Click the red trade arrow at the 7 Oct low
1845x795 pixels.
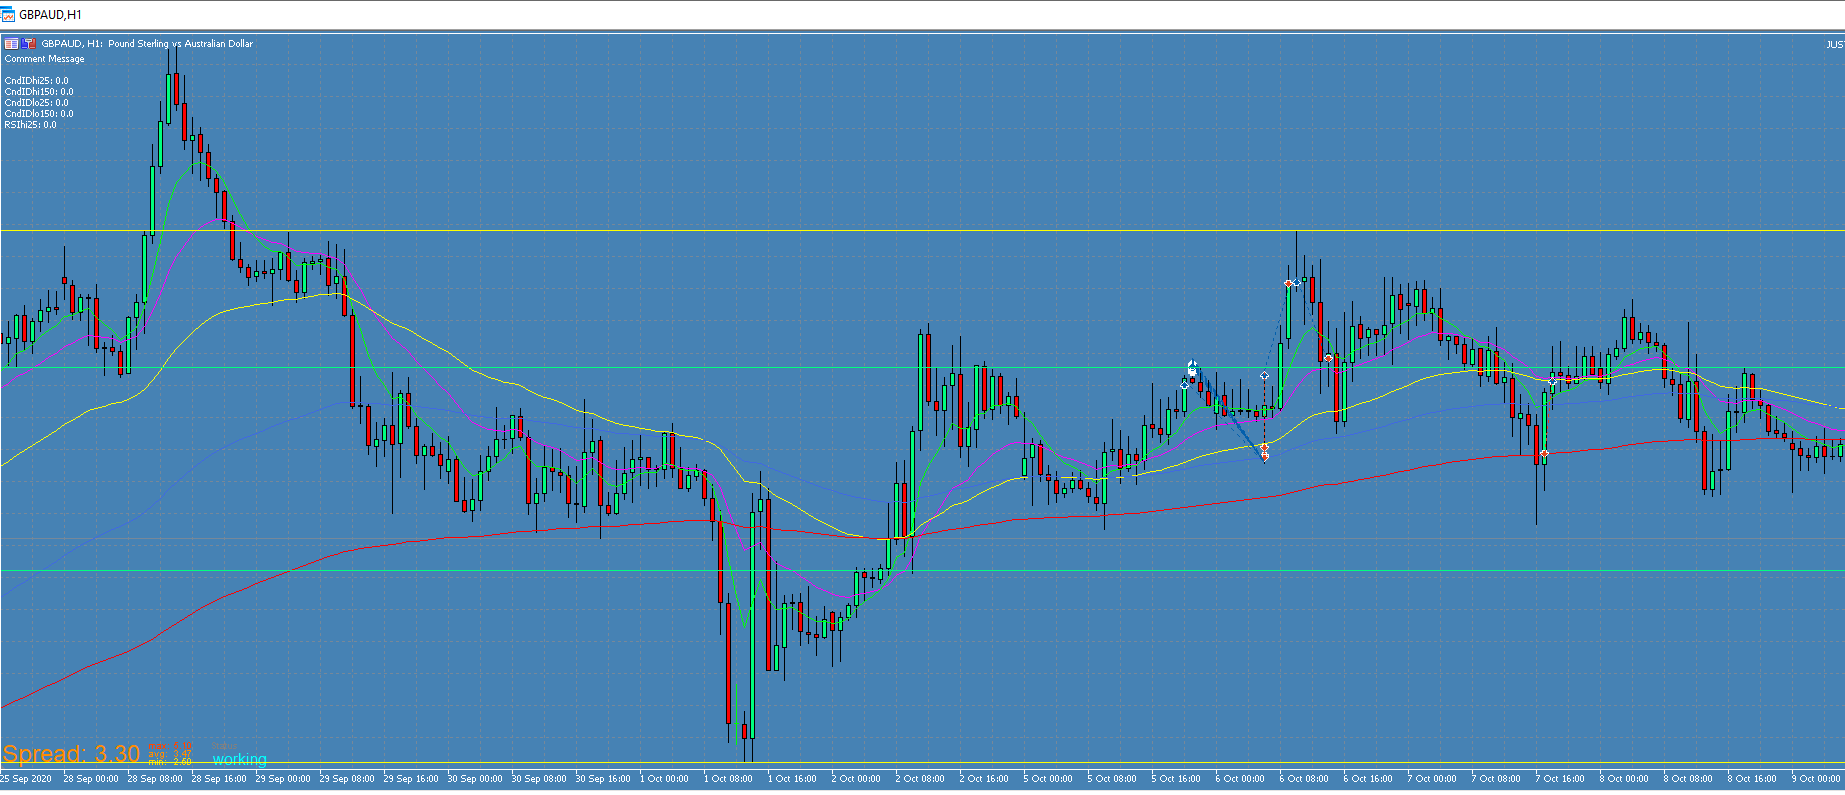point(1544,454)
